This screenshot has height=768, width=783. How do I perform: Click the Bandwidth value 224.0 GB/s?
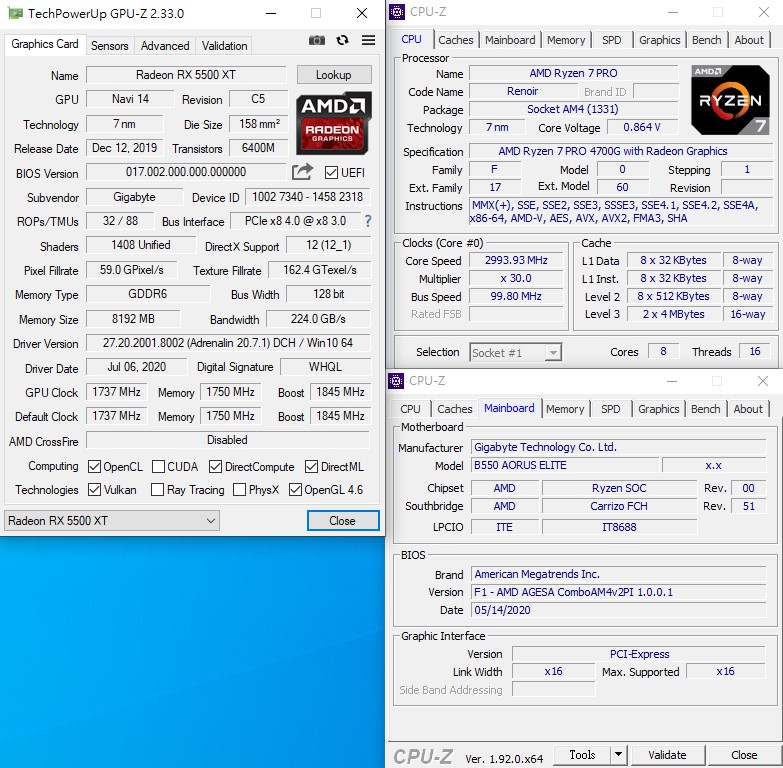pyautogui.click(x=318, y=319)
